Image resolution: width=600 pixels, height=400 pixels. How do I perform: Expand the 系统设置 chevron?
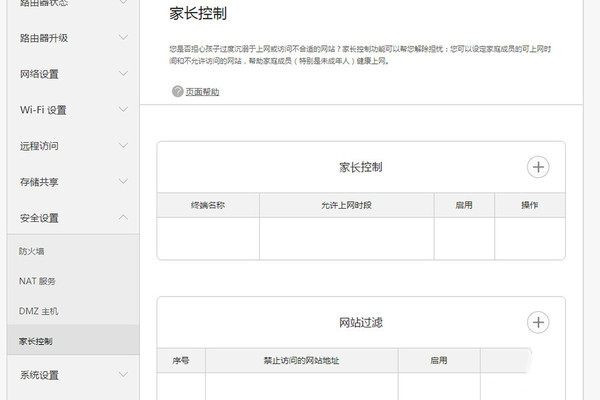click(x=123, y=375)
